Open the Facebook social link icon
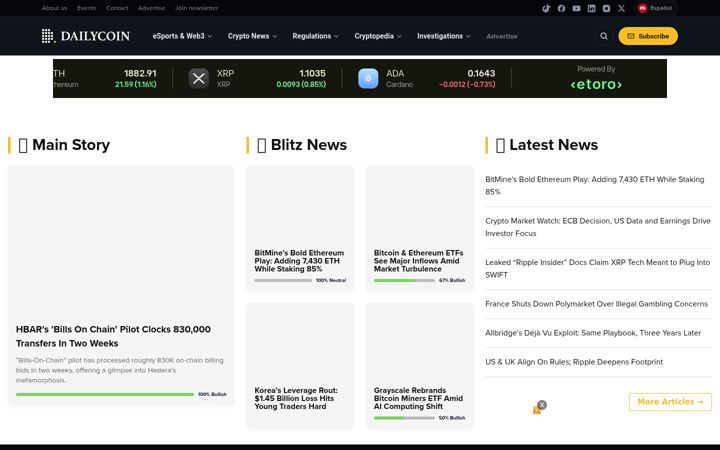This screenshot has height=450, width=720. click(x=561, y=8)
